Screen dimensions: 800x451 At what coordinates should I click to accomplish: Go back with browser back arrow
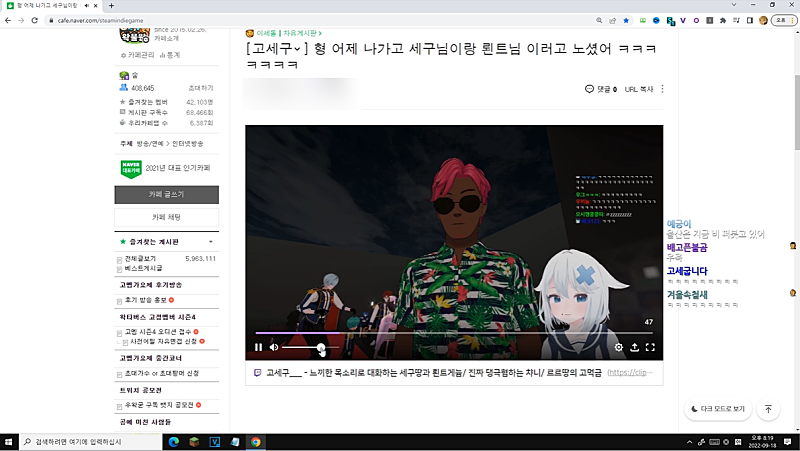click(x=8, y=20)
